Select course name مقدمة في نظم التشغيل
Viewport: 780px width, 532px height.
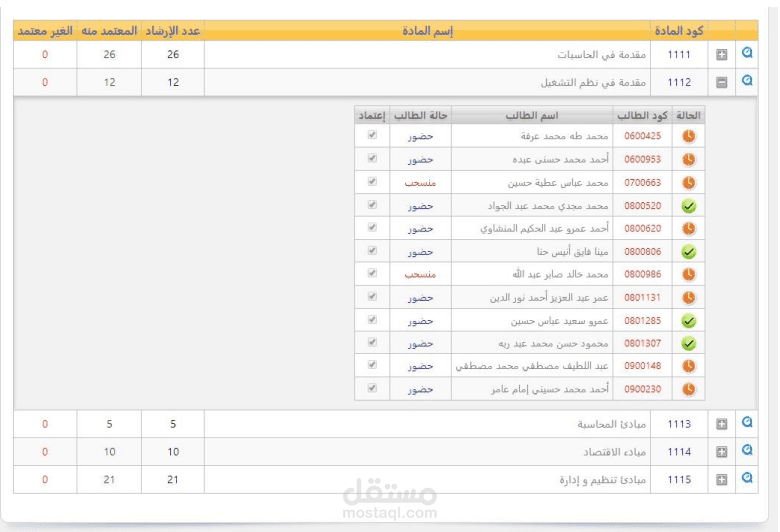pyautogui.click(x=593, y=83)
